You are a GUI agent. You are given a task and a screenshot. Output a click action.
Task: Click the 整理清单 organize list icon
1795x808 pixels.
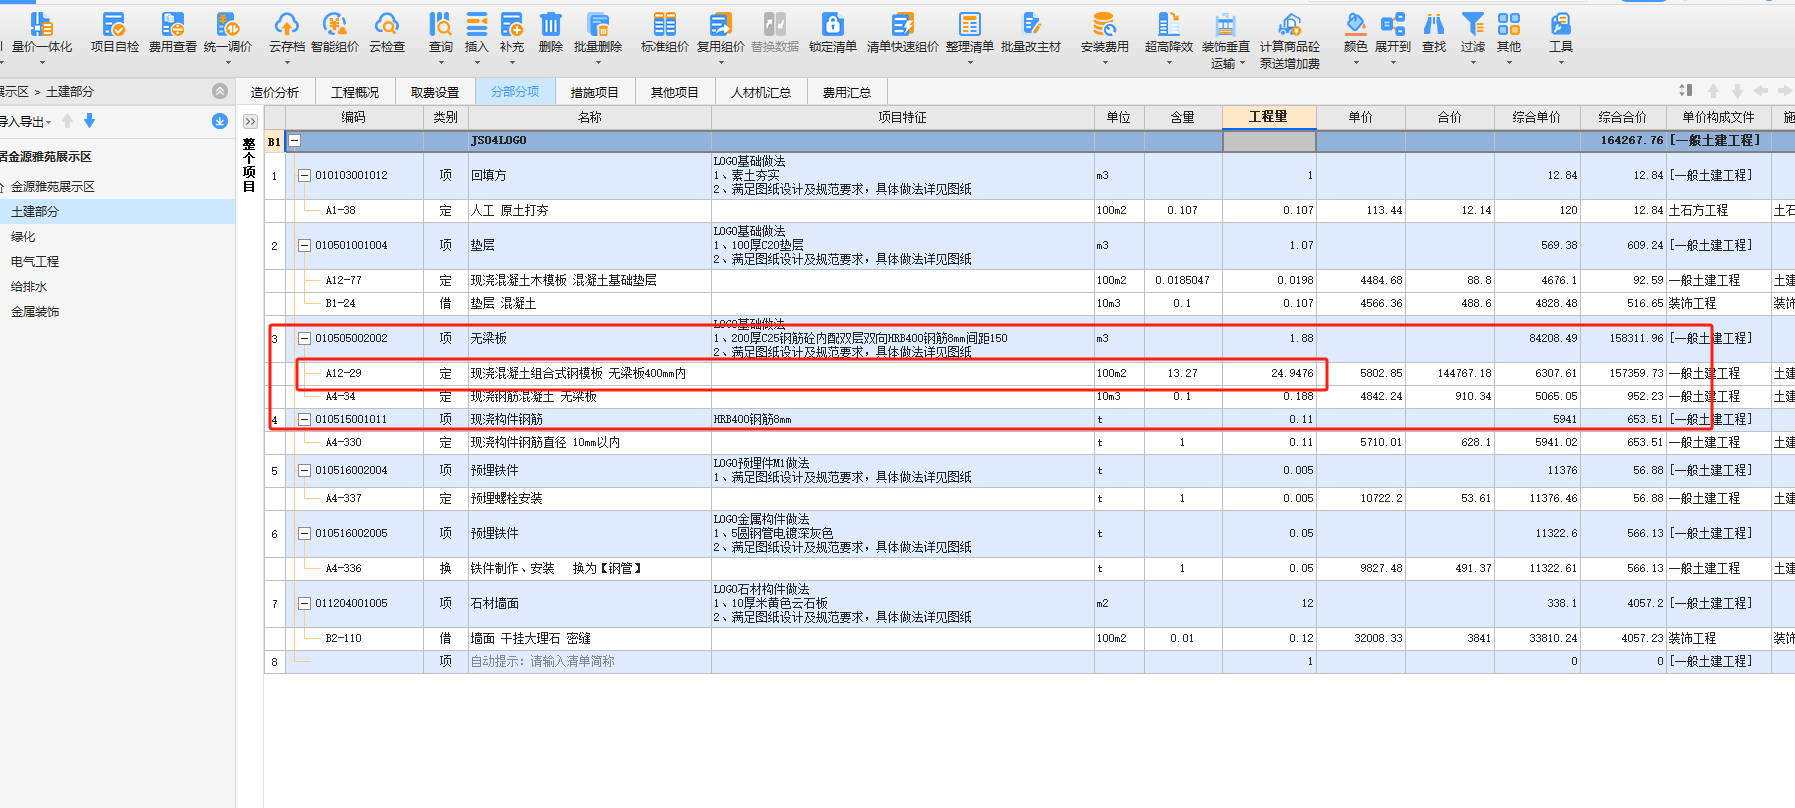coord(969,25)
